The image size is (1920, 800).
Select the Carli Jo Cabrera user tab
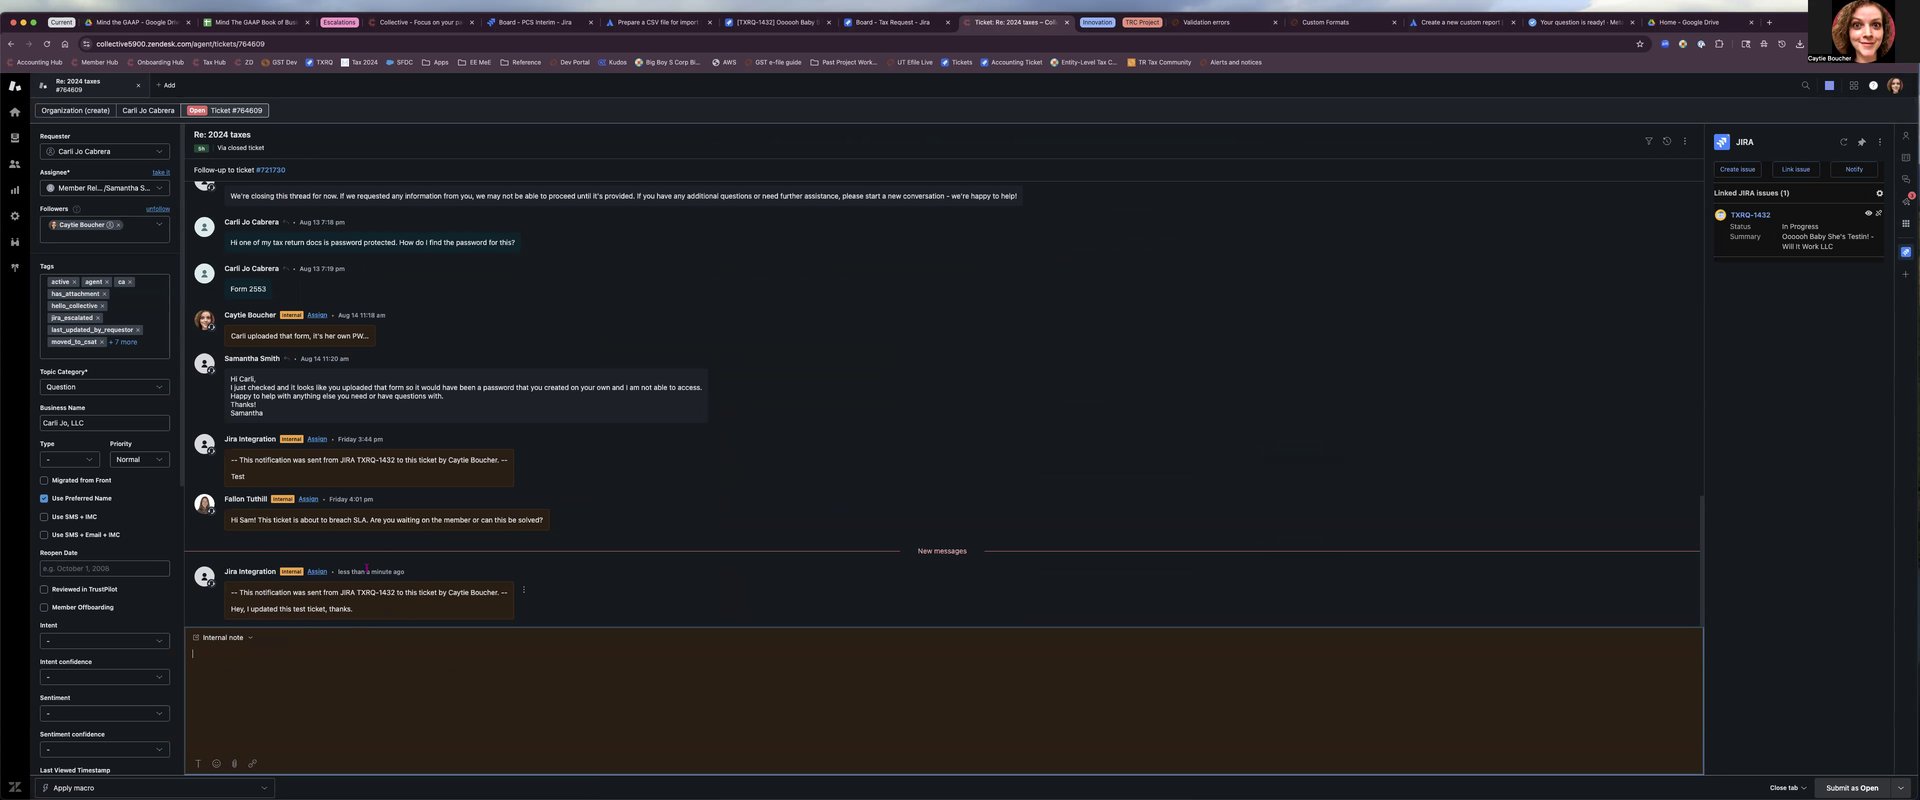(x=148, y=111)
